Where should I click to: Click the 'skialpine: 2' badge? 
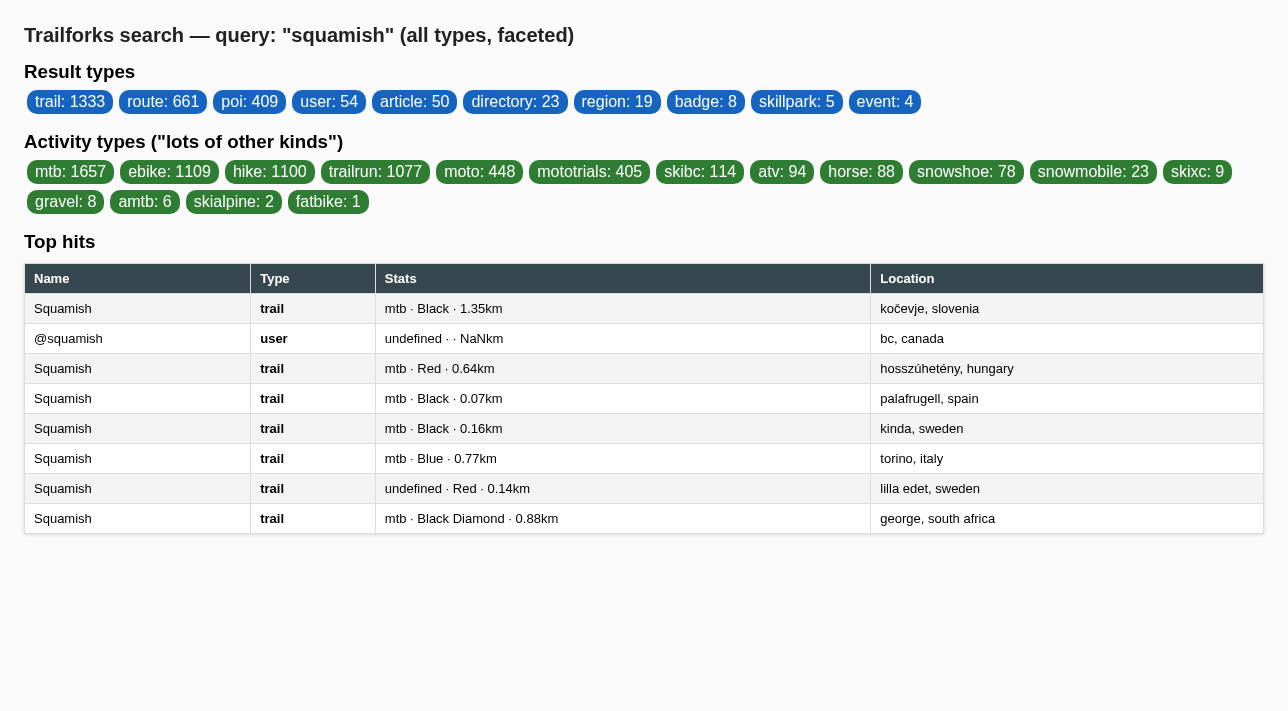coord(234,202)
